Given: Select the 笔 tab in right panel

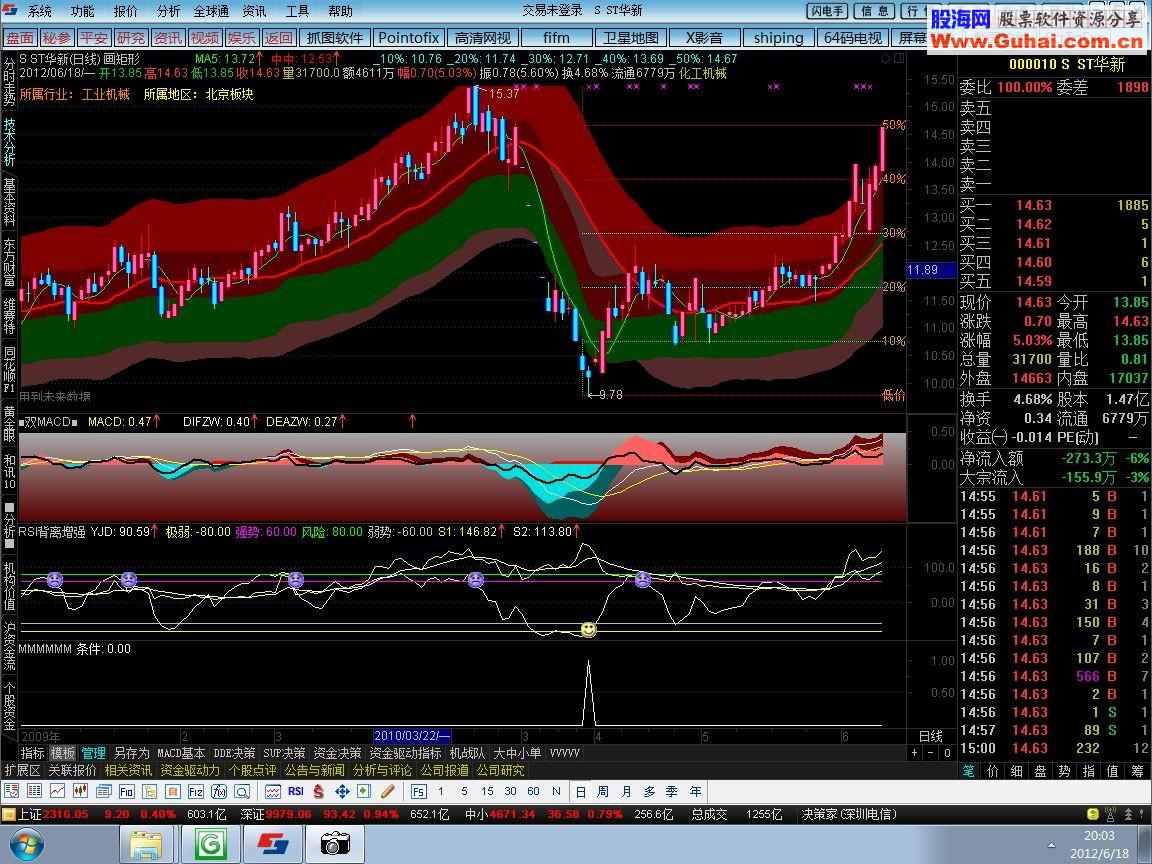Looking at the screenshot, I should [x=969, y=771].
